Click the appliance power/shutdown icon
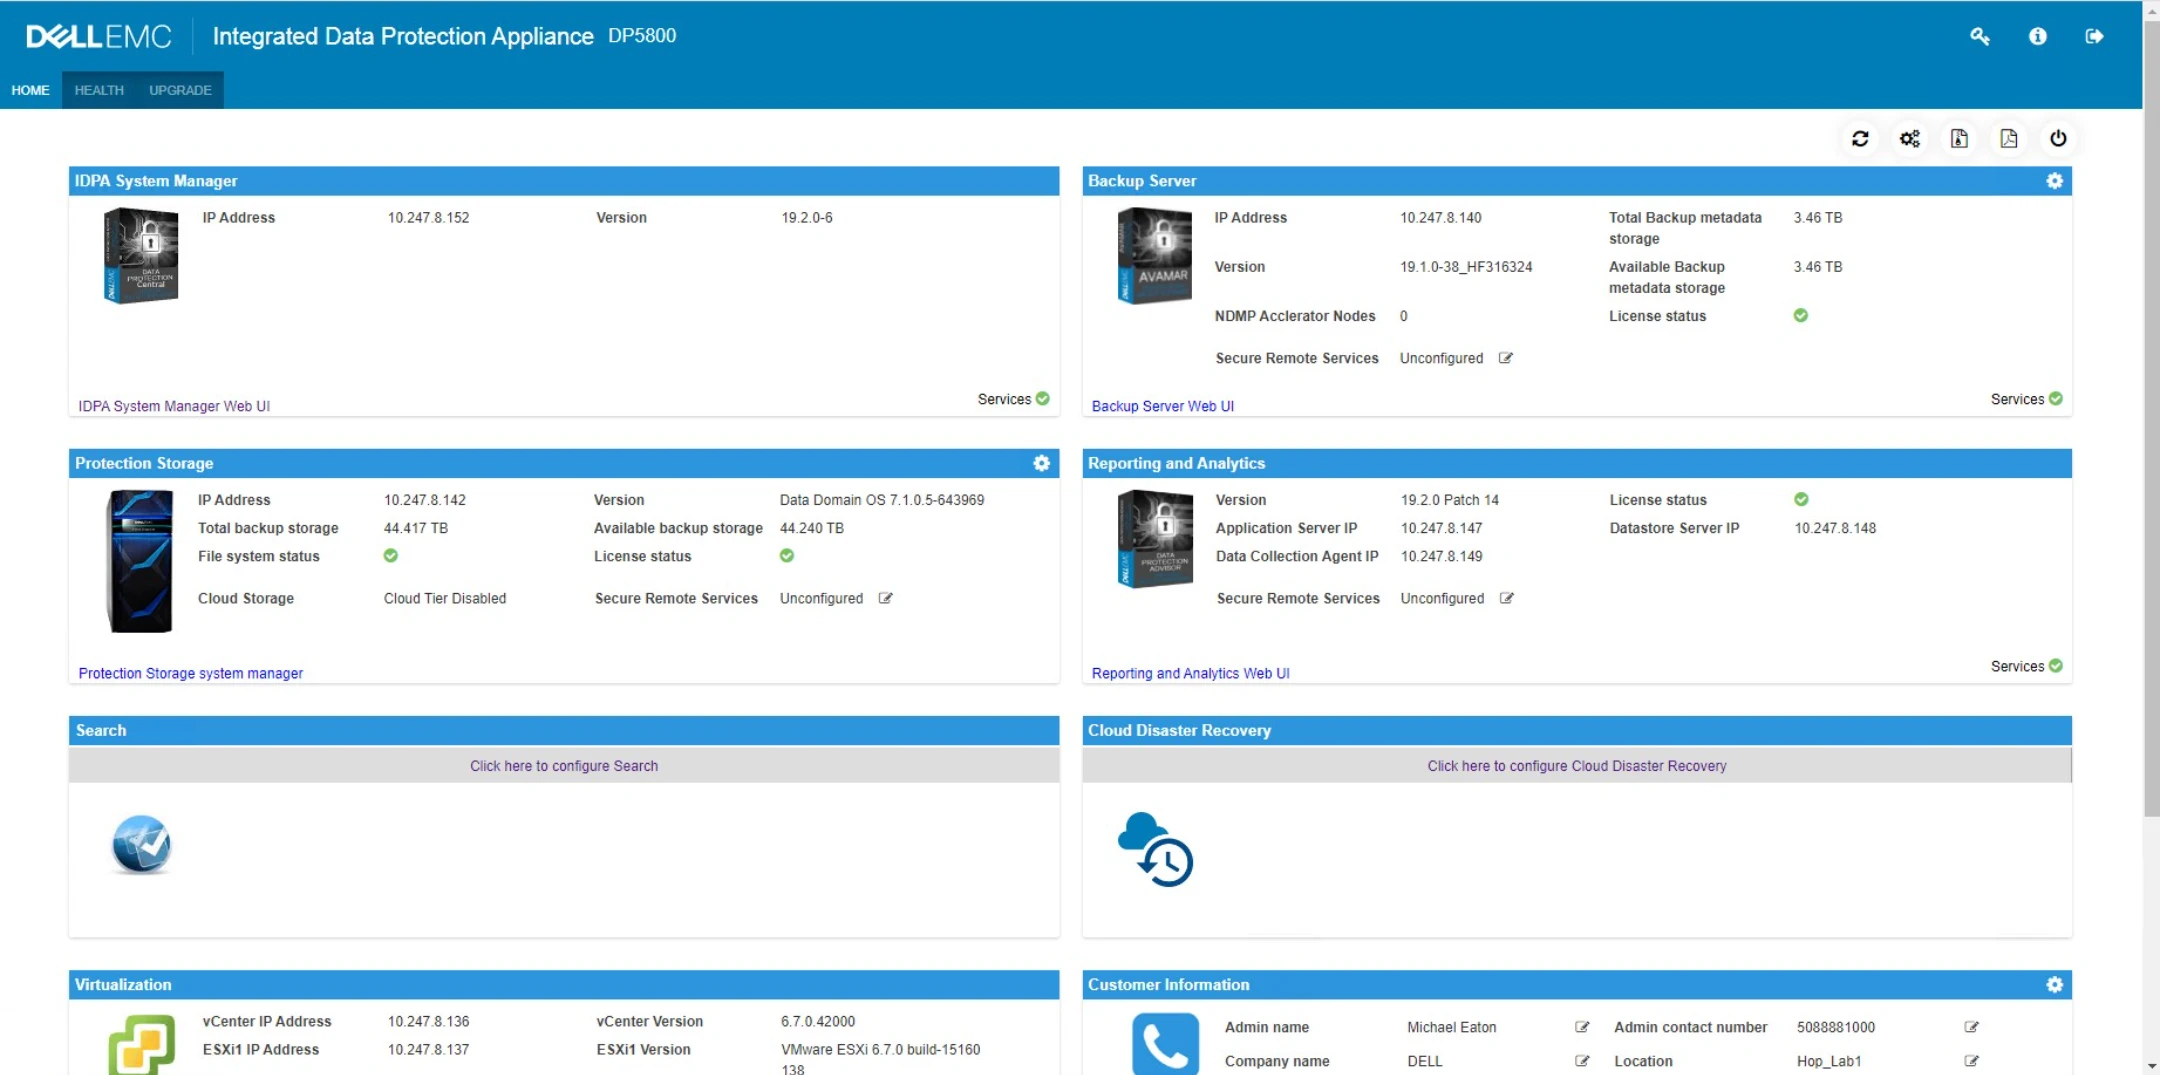2160x1075 pixels. click(x=2057, y=139)
